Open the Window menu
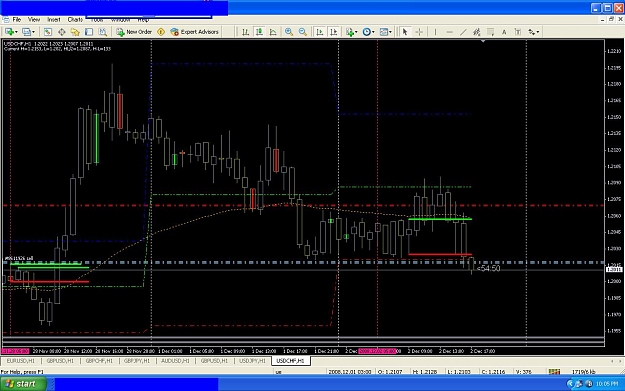 (120, 20)
